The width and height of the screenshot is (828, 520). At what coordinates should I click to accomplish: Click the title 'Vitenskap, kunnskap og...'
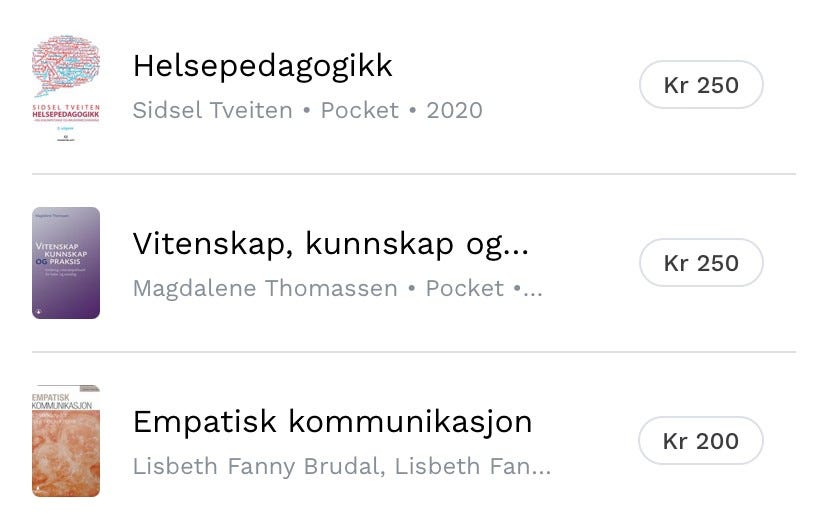coord(330,244)
